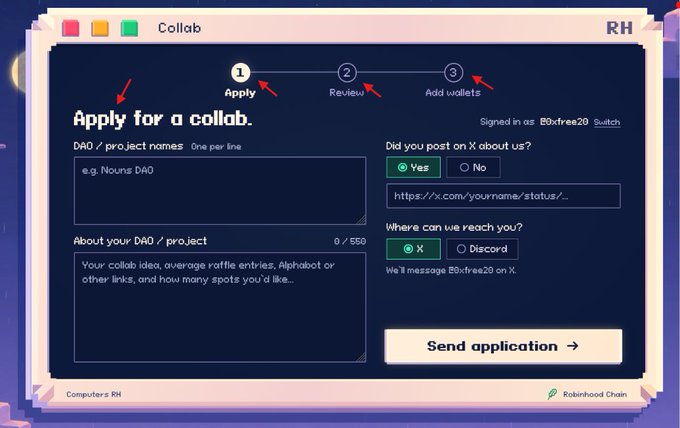Click the green window button beside Collab
The width and height of the screenshot is (680, 428).
pos(129,29)
